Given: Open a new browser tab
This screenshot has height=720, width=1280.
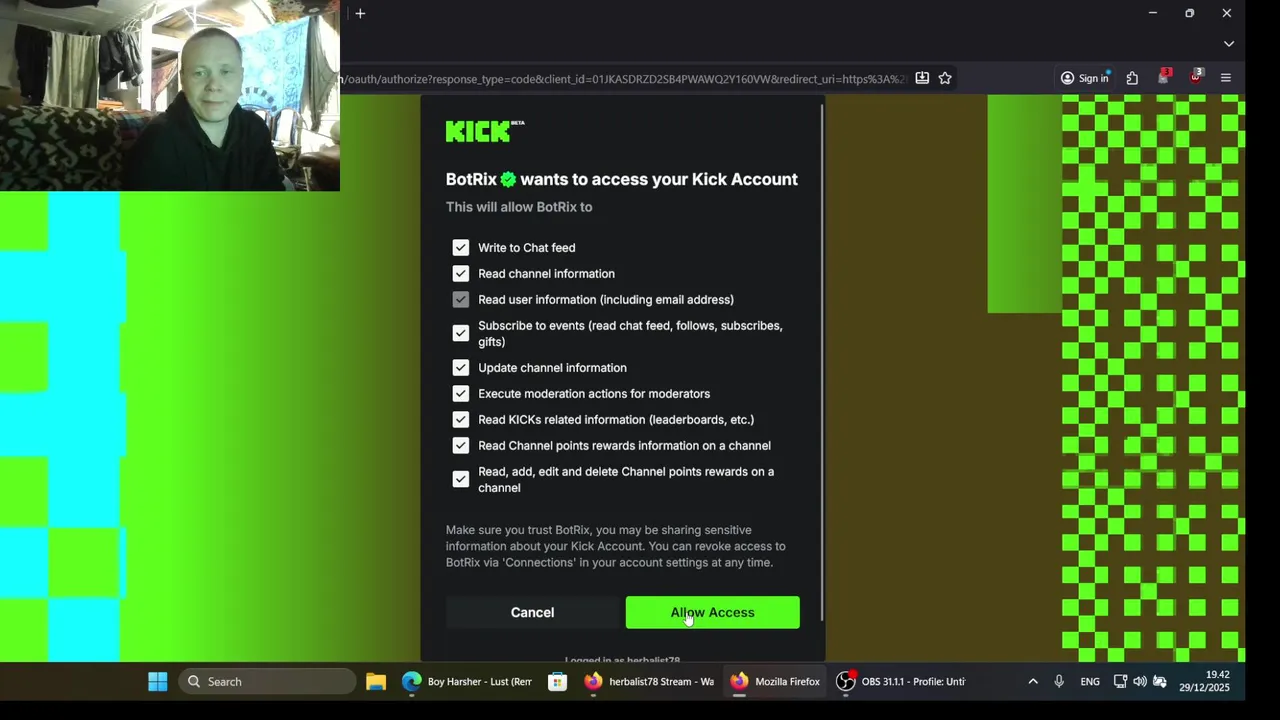Looking at the screenshot, I should [x=360, y=13].
